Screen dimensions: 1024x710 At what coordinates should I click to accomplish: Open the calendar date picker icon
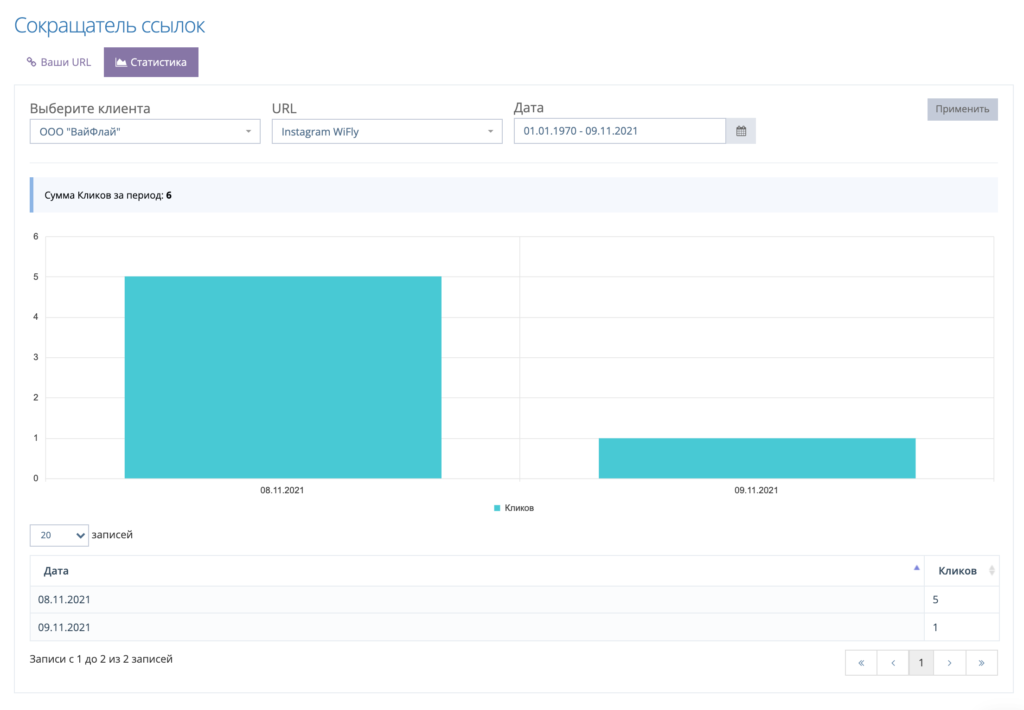click(741, 131)
